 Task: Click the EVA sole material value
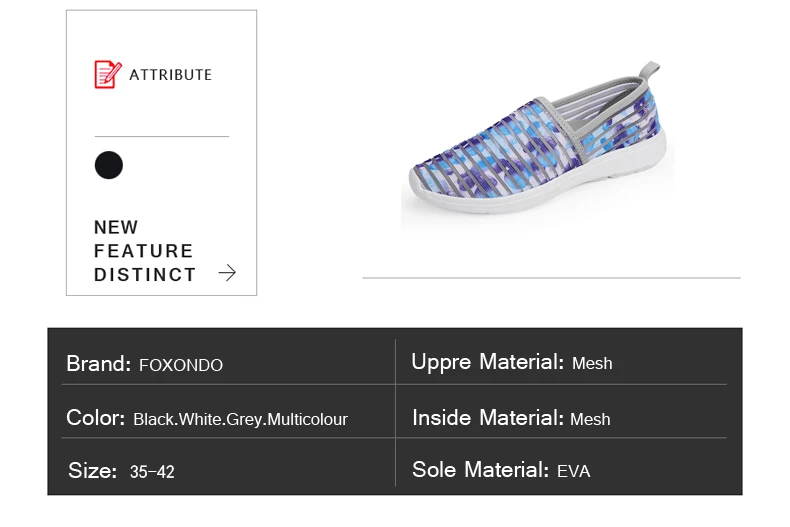[573, 472]
